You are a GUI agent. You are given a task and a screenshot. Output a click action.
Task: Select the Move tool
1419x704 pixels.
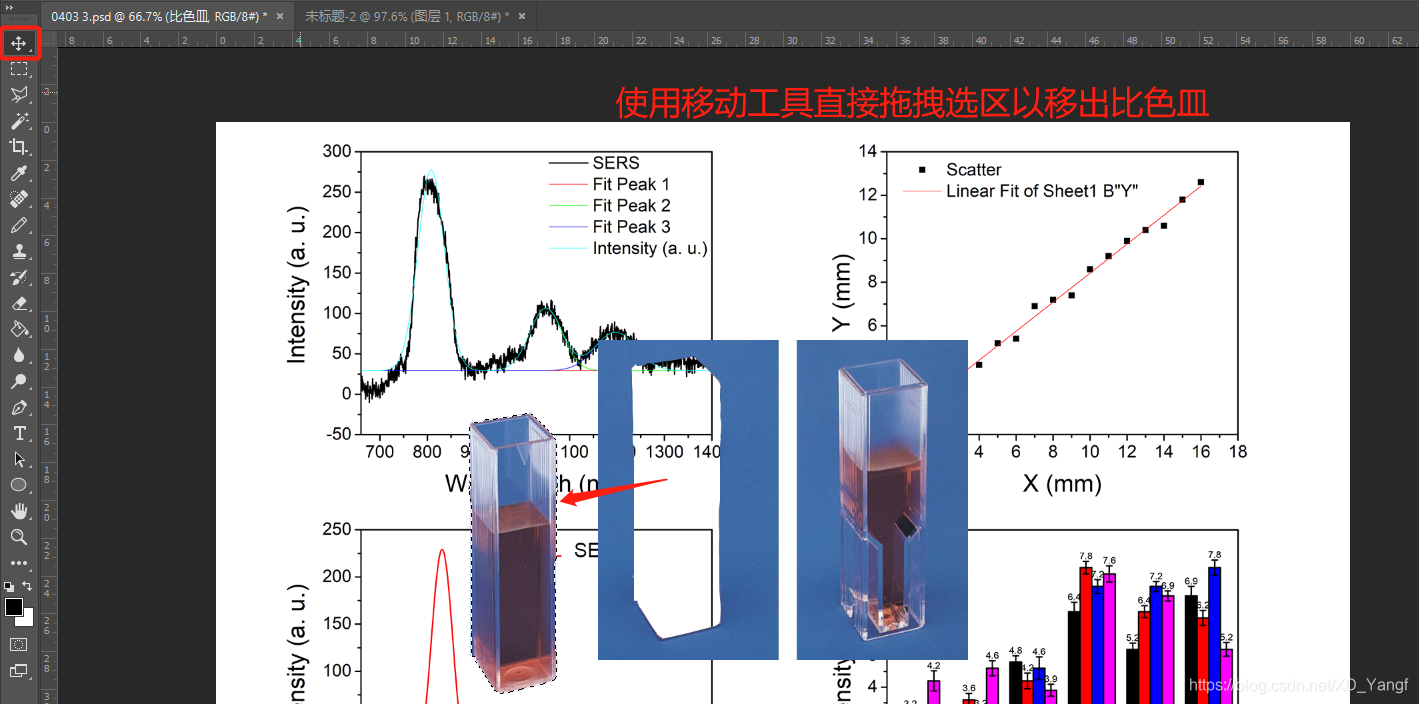point(19,43)
